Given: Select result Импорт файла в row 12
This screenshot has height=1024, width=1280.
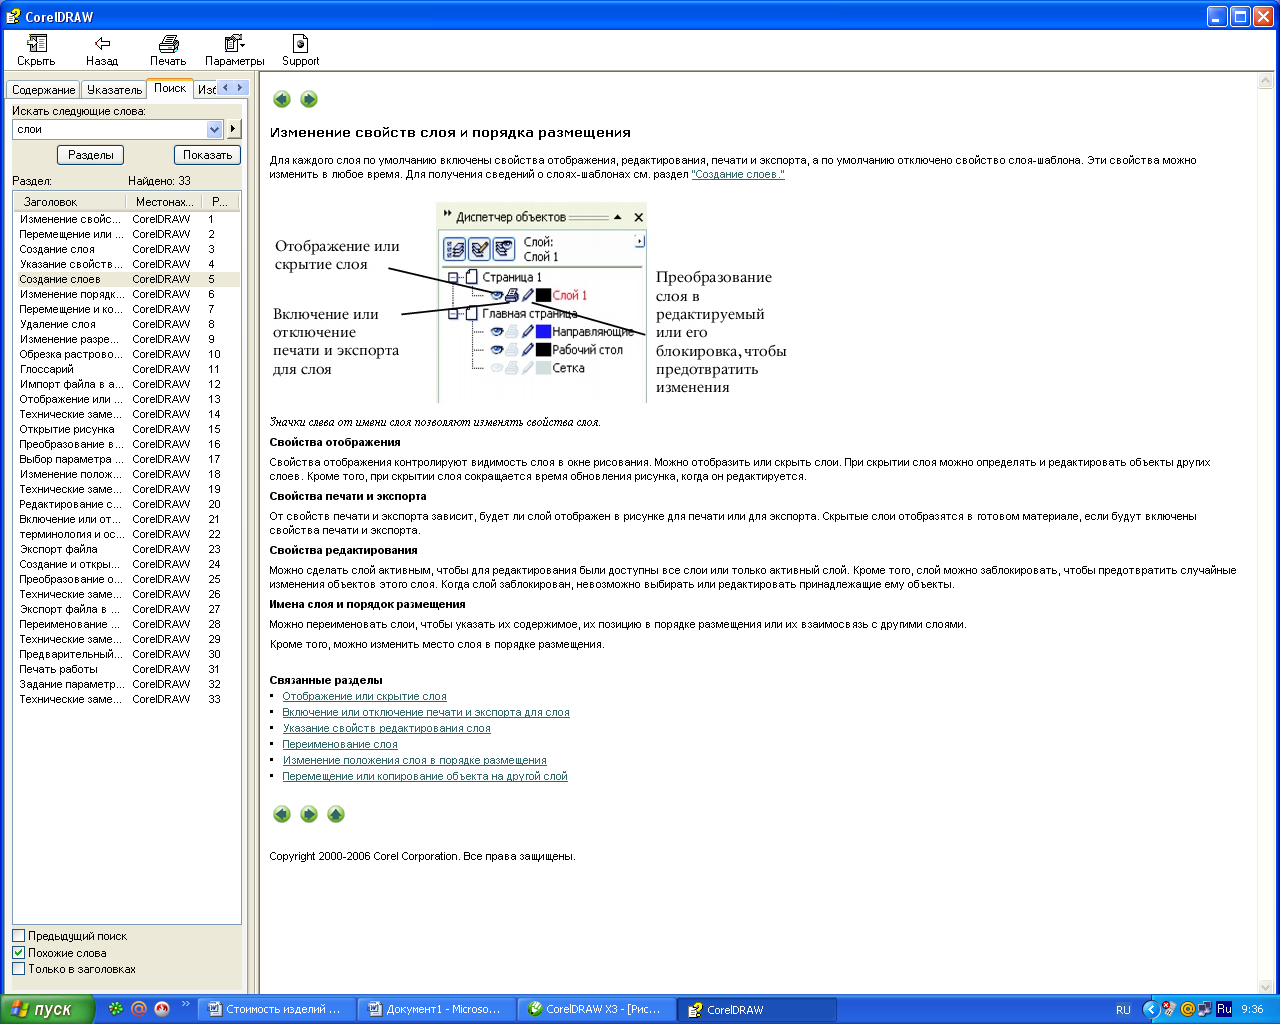Looking at the screenshot, I should pyautogui.click(x=126, y=384).
